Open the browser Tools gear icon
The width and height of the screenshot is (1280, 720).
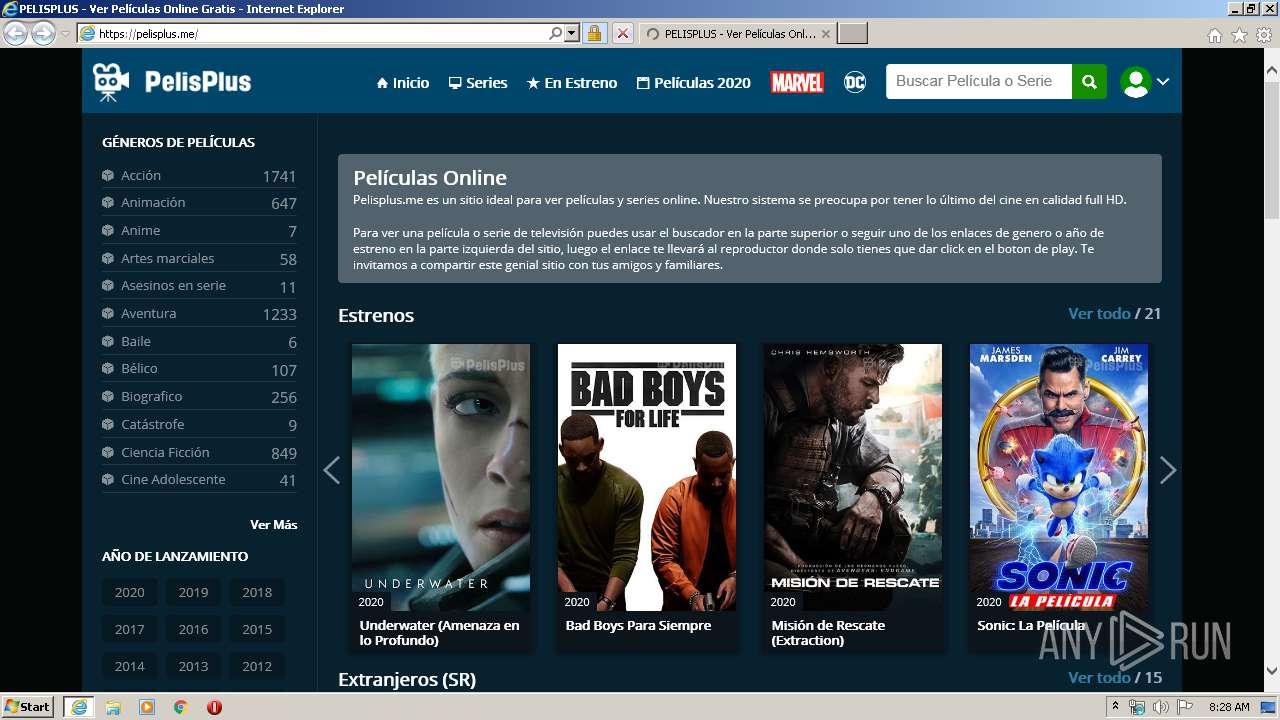coord(1264,35)
